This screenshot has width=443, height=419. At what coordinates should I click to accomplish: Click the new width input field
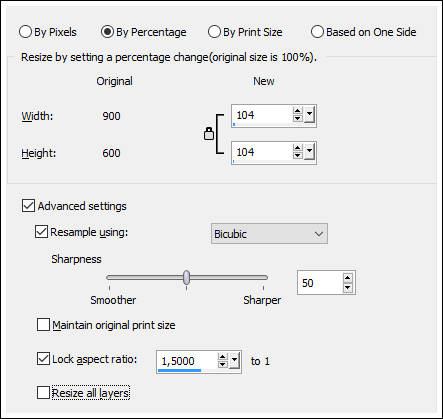tap(263, 115)
